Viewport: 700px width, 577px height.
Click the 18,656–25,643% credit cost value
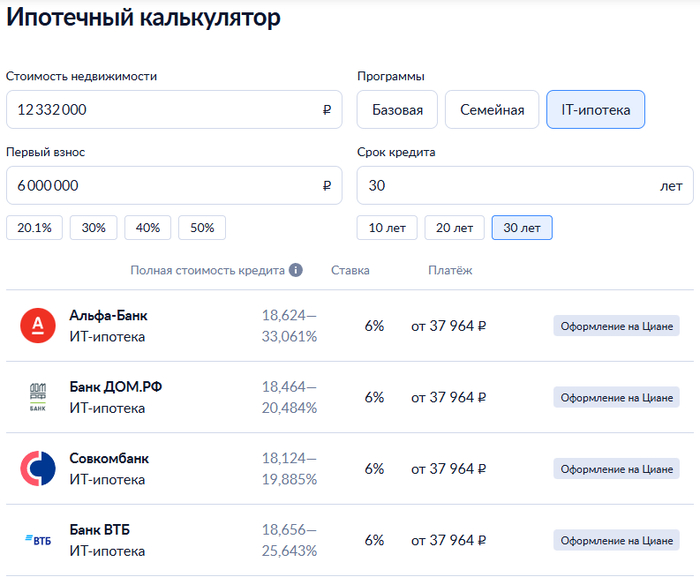(289, 540)
